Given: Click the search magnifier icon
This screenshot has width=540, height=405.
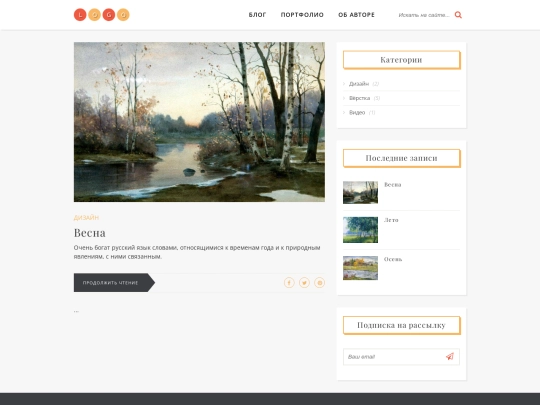Looking at the screenshot, I should [x=458, y=15].
